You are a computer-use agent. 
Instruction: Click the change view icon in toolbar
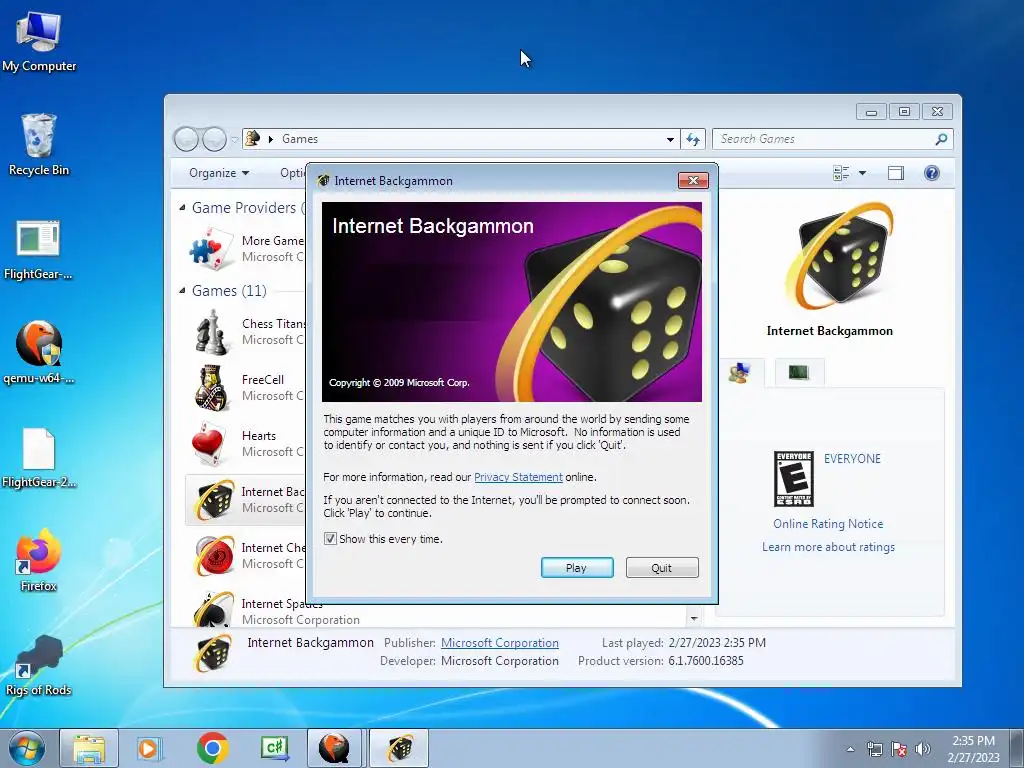pyautogui.click(x=841, y=173)
